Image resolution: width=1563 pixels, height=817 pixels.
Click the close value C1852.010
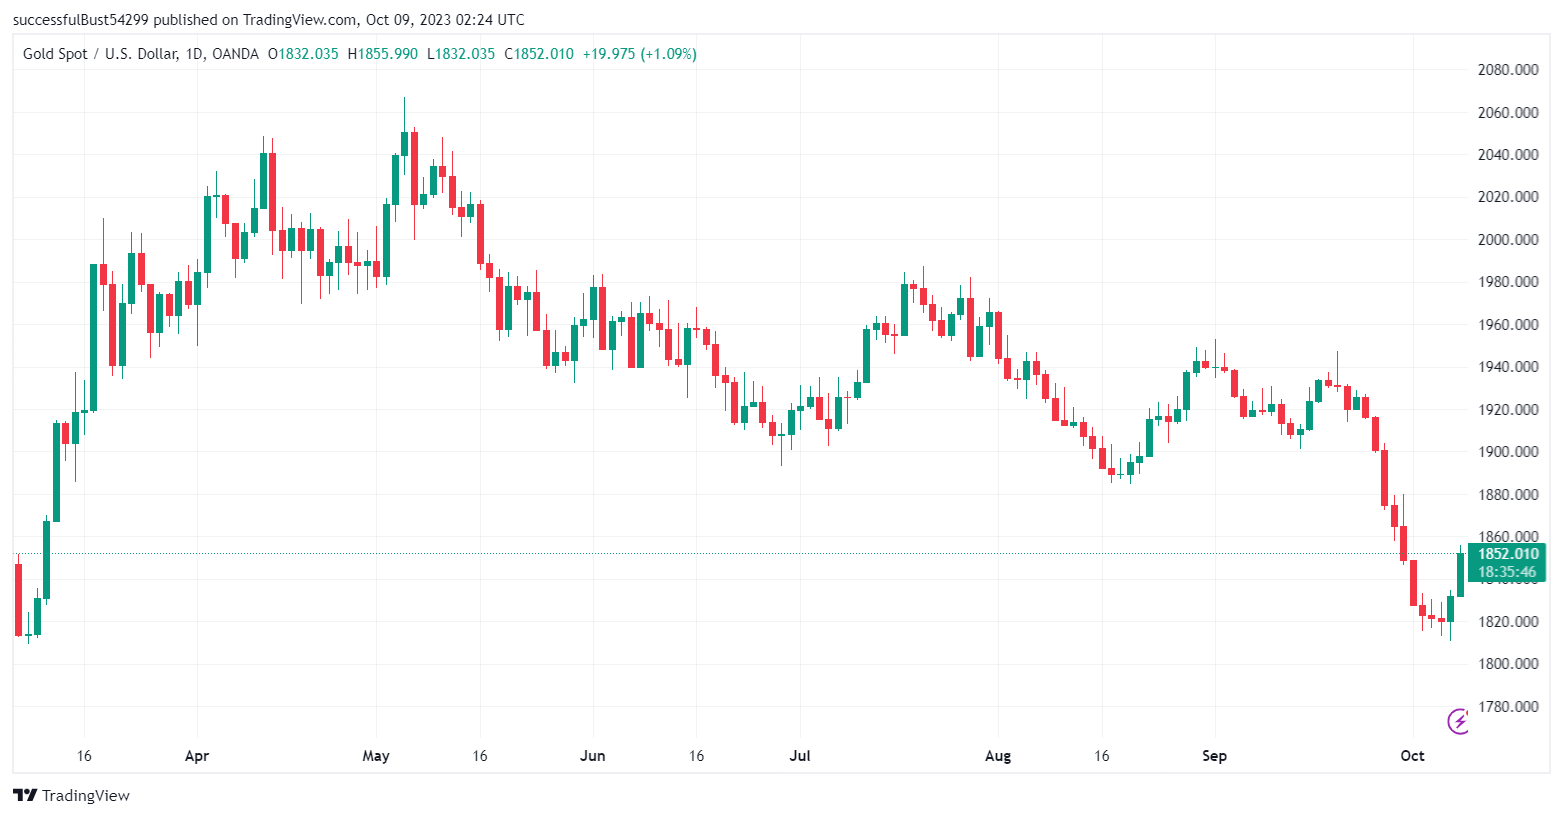tap(539, 54)
